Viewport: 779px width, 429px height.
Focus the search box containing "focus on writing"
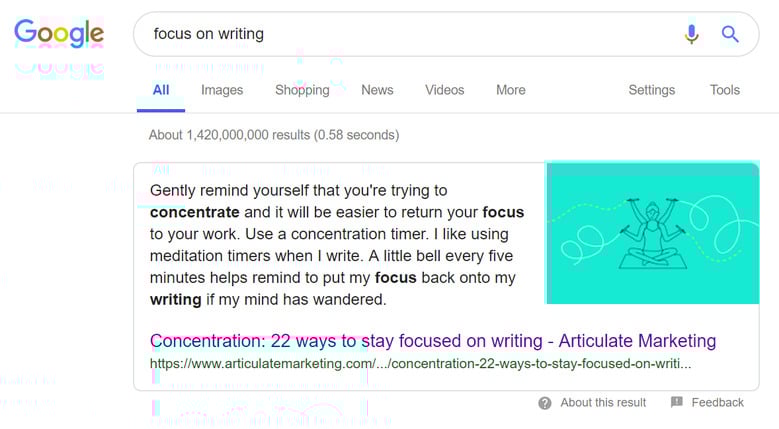tap(400, 34)
